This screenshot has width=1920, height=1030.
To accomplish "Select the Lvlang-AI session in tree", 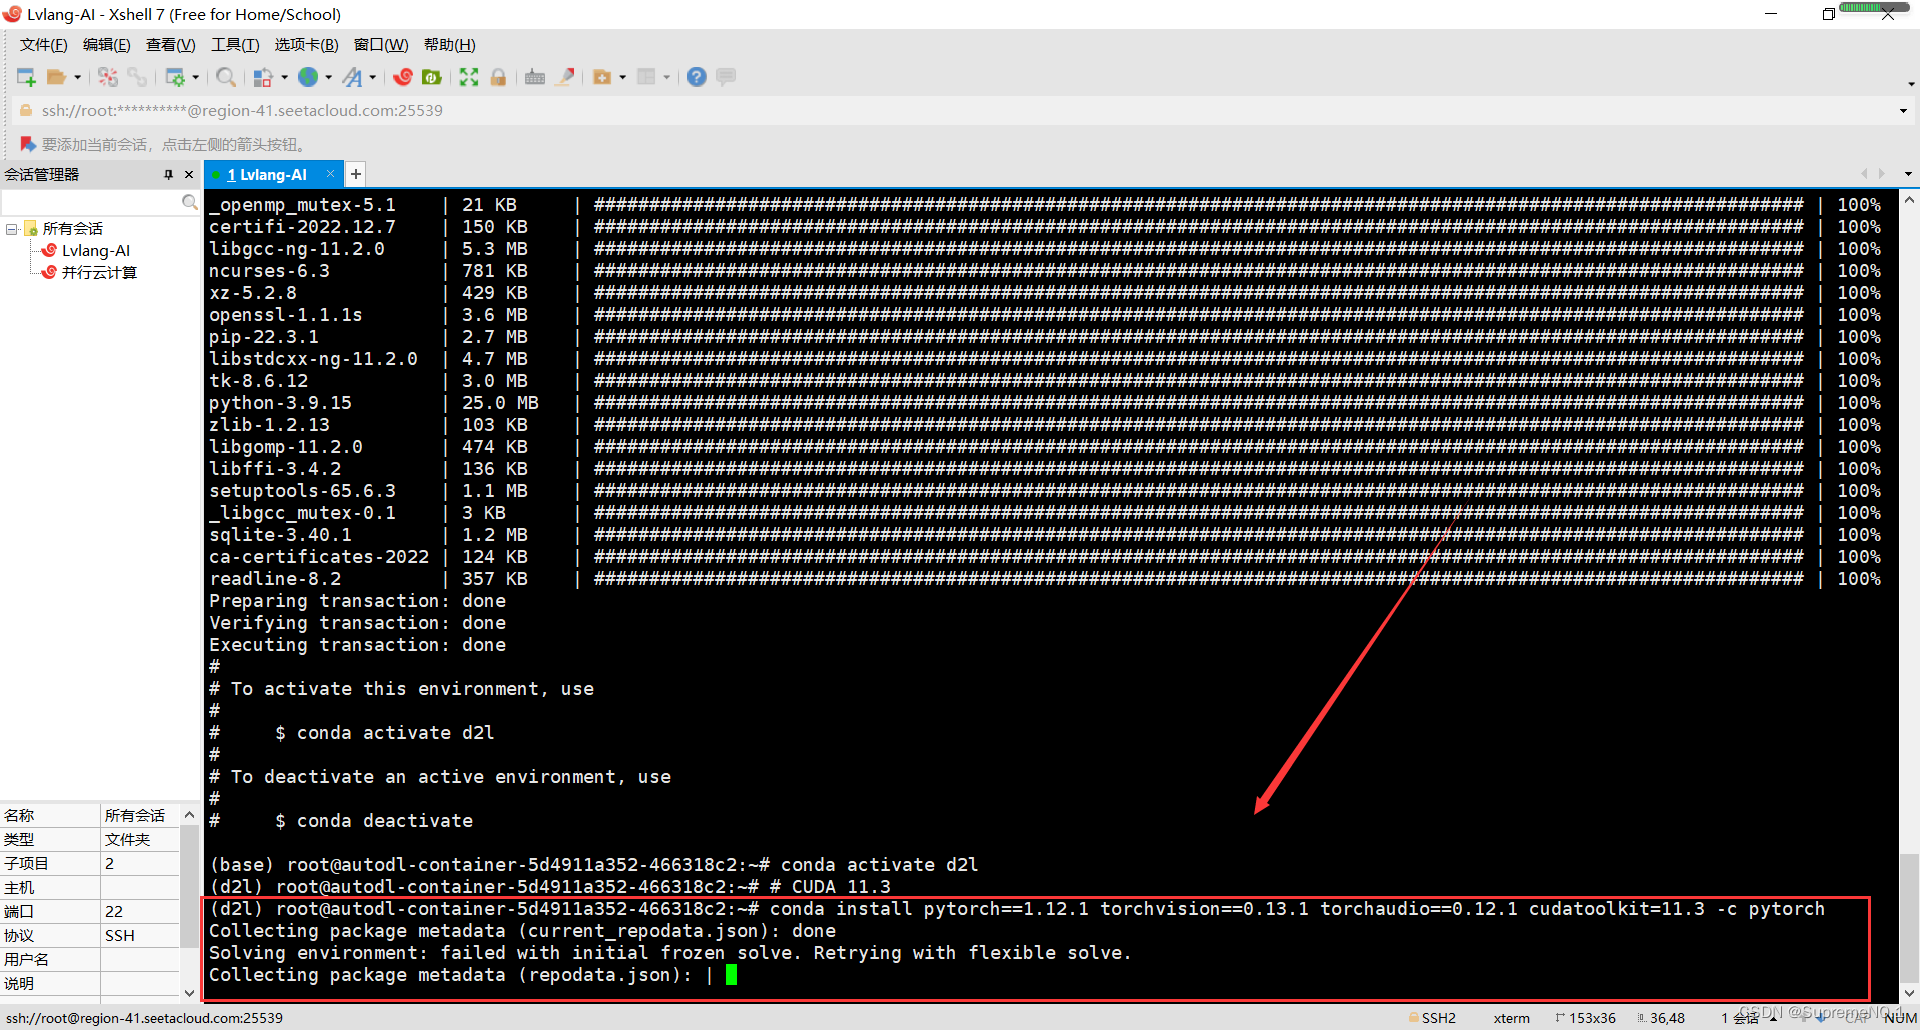I will coord(95,251).
